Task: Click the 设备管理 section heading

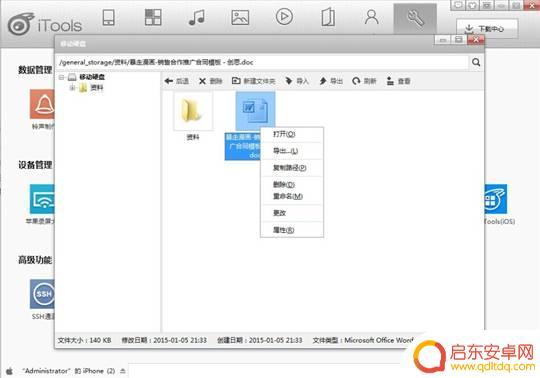Action: (35, 165)
